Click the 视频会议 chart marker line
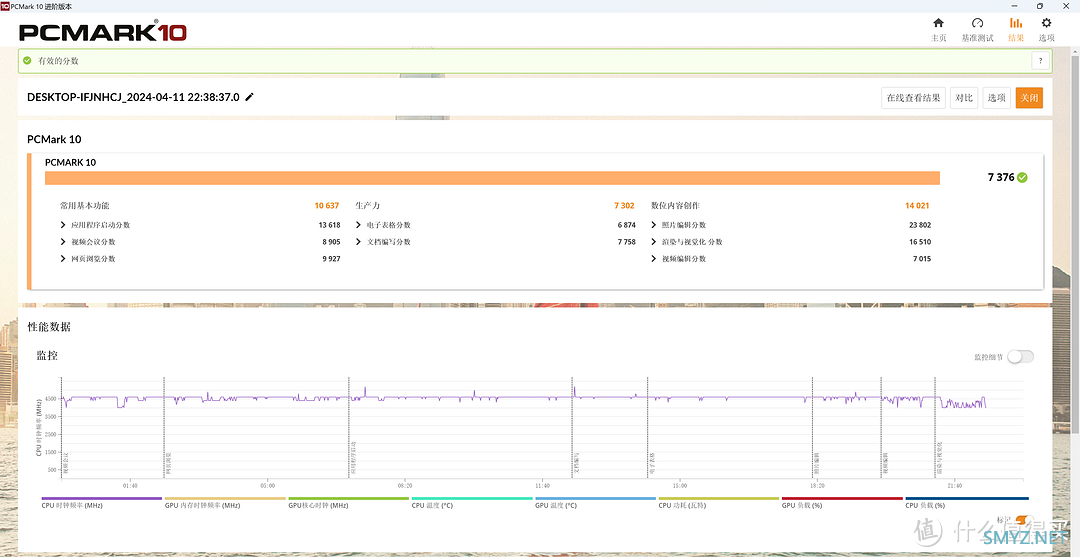This screenshot has width=1080, height=557. [x=61, y=427]
